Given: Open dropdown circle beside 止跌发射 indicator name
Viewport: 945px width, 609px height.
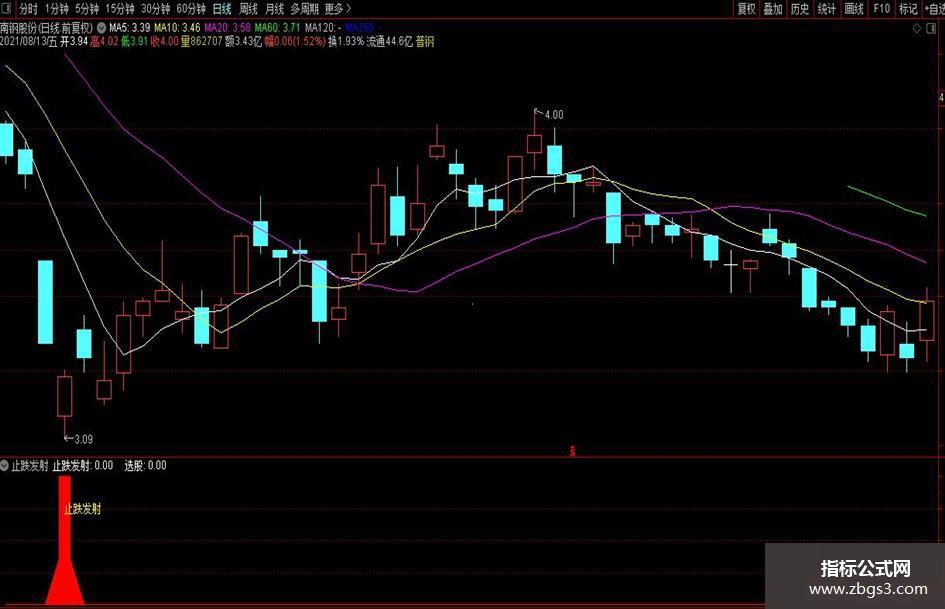Looking at the screenshot, I should click(x=4, y=465).
